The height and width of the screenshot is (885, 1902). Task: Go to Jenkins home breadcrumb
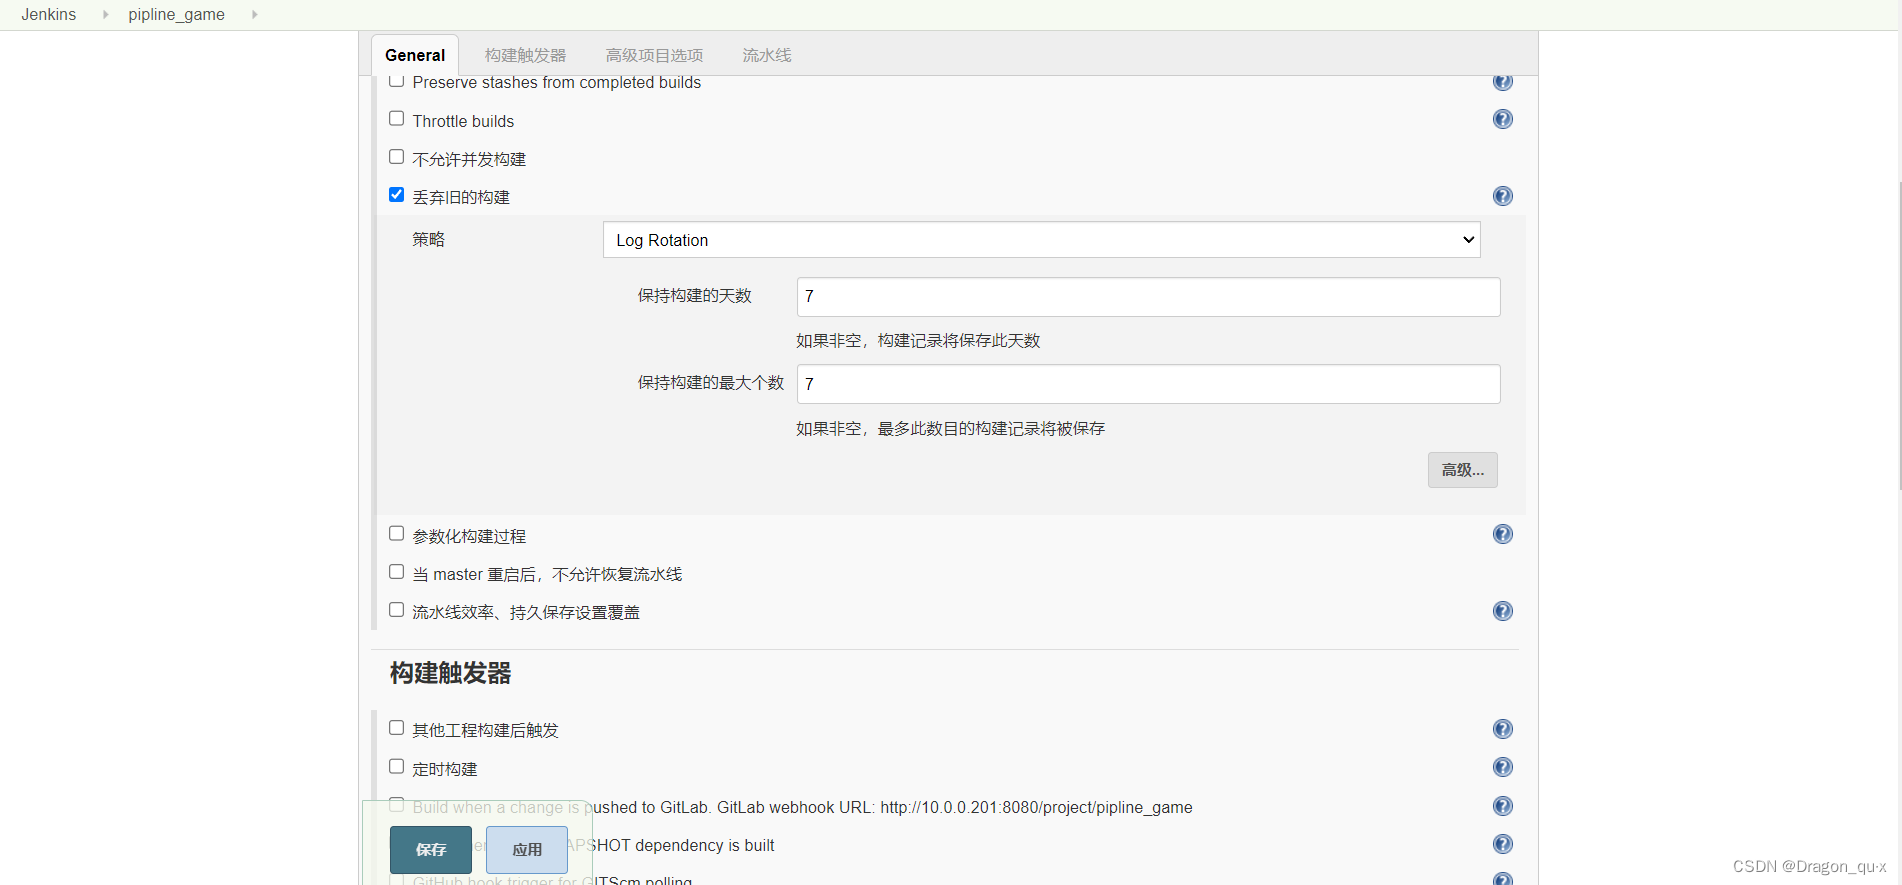pos(49,14)
